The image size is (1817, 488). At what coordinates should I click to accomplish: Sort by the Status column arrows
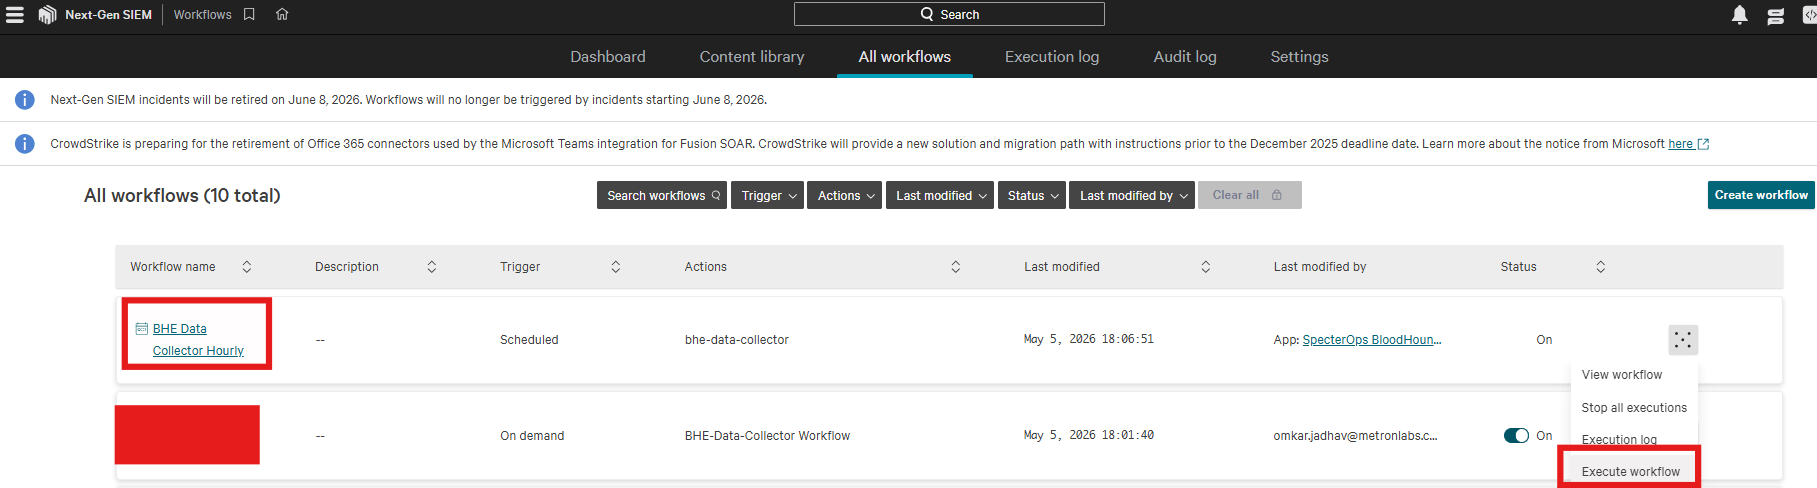pos(1601,267)
